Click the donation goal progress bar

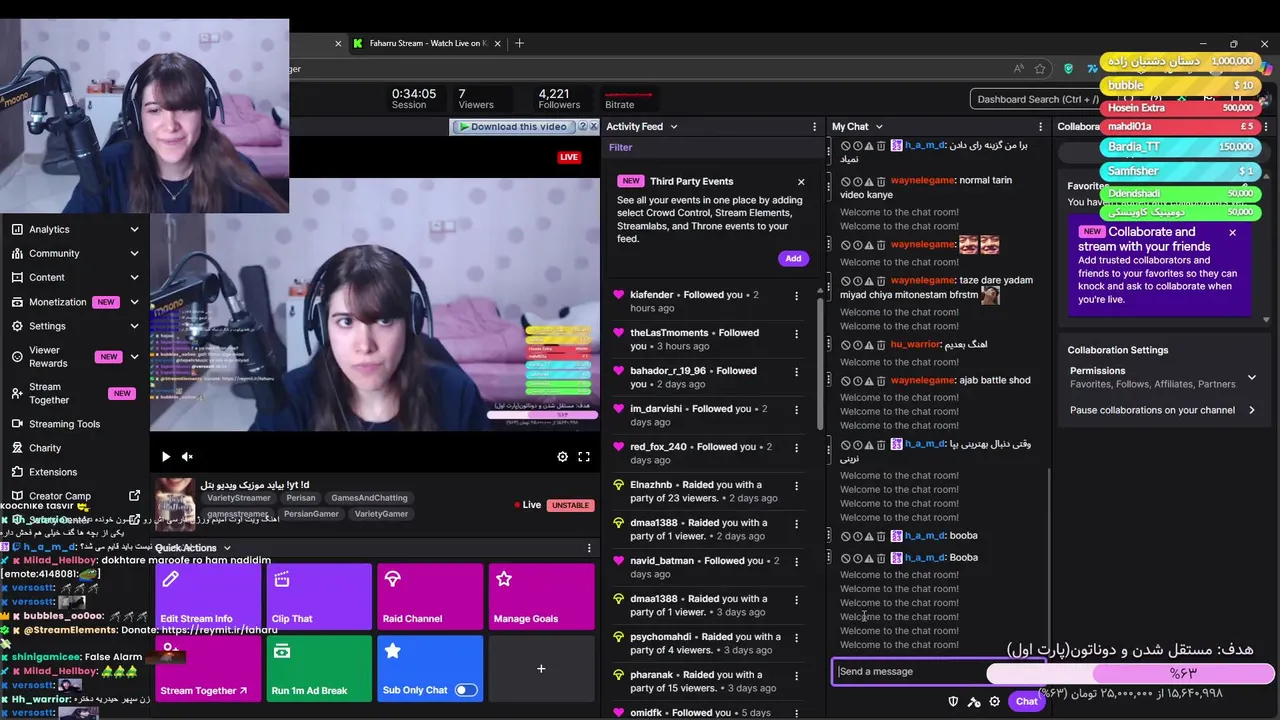pyautogui.click(x=1130, y=673)
